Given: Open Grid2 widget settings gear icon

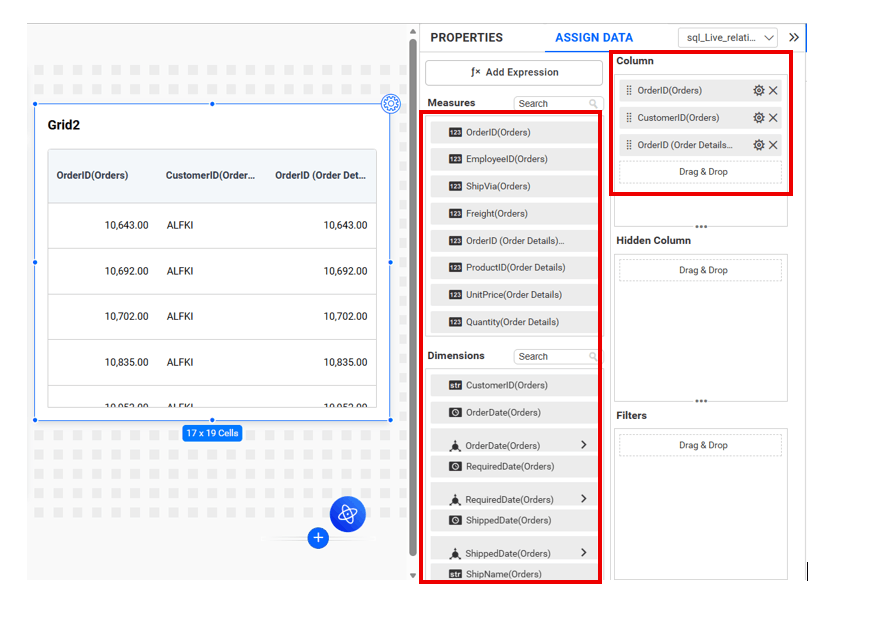Looking at the screenshot, I should coord(391,104).
